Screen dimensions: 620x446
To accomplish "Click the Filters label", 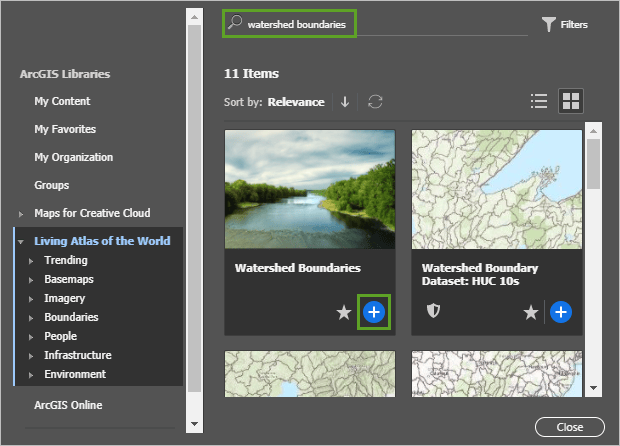I will [x=574, y=25].
